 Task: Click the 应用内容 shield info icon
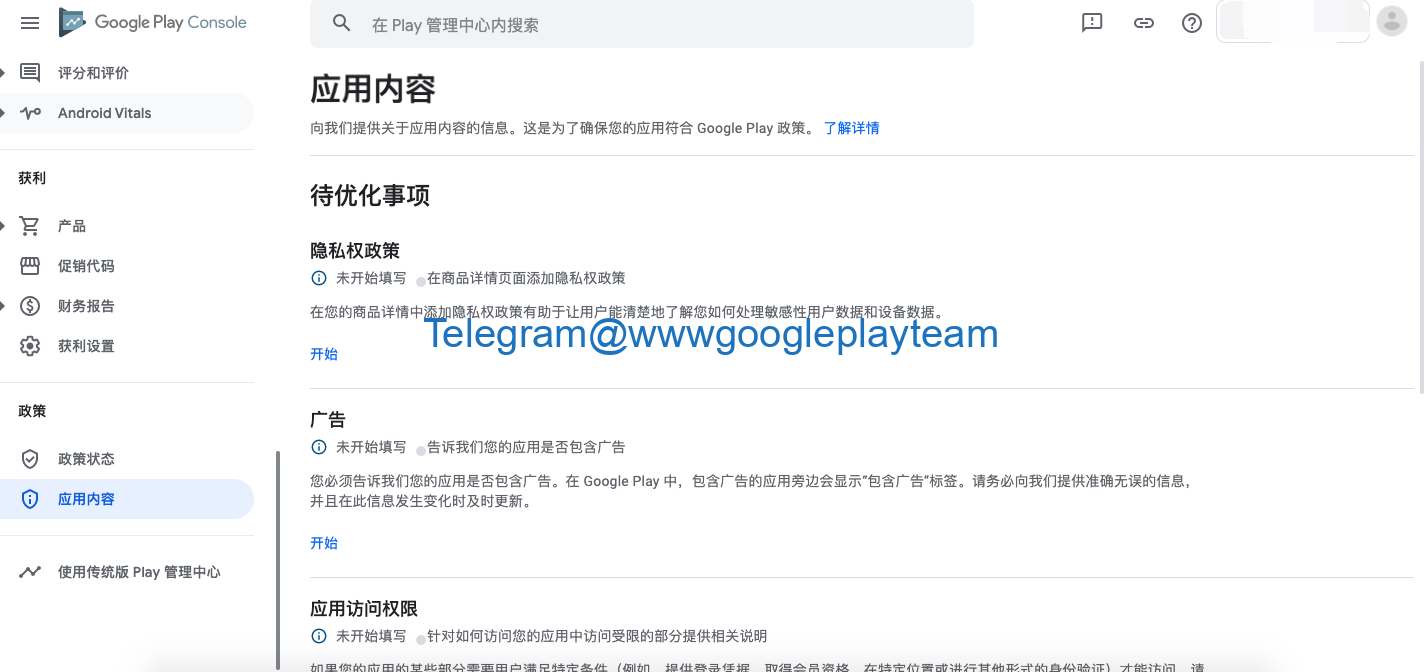[x=30, y=499]
